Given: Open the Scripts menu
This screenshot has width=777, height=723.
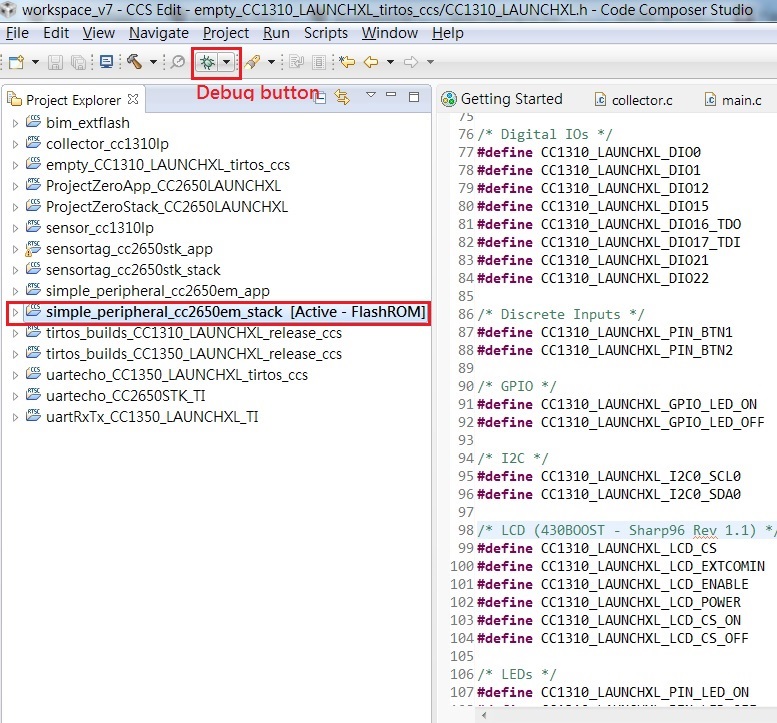Looking at the screenshot, I should coord(326,33).
